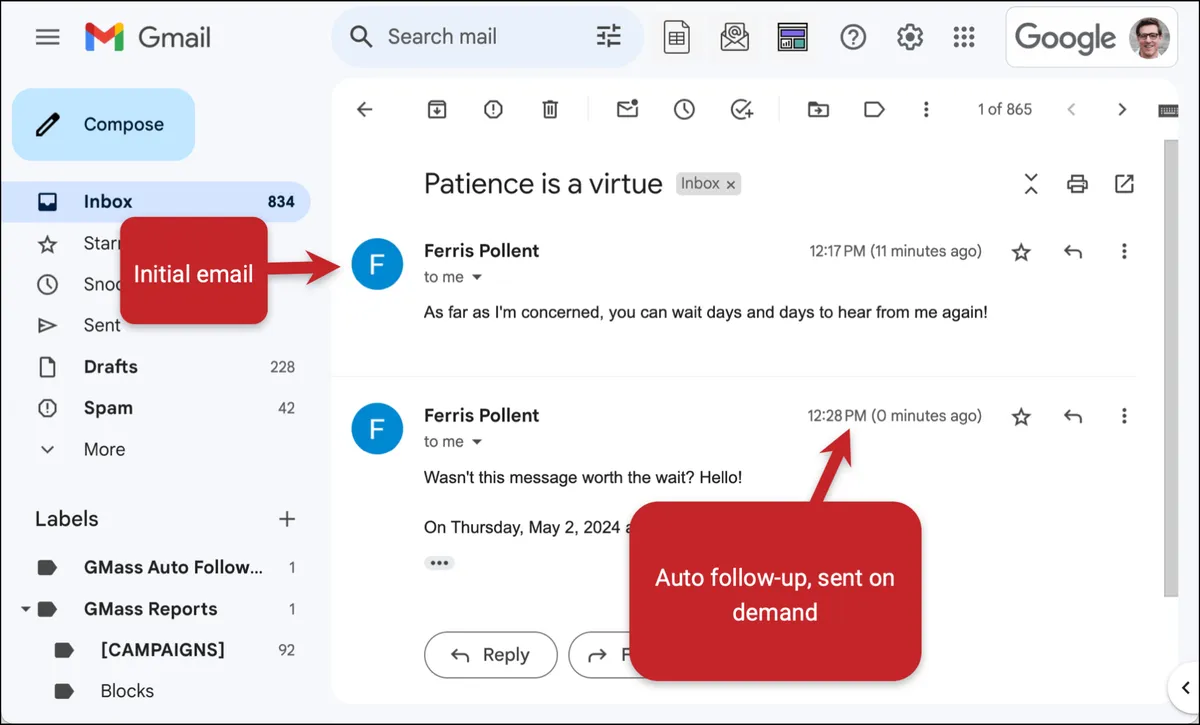This screenshot has height=725, width=1200.
Task: Open More menu on 12:17 PM message
Action: 1125,252
